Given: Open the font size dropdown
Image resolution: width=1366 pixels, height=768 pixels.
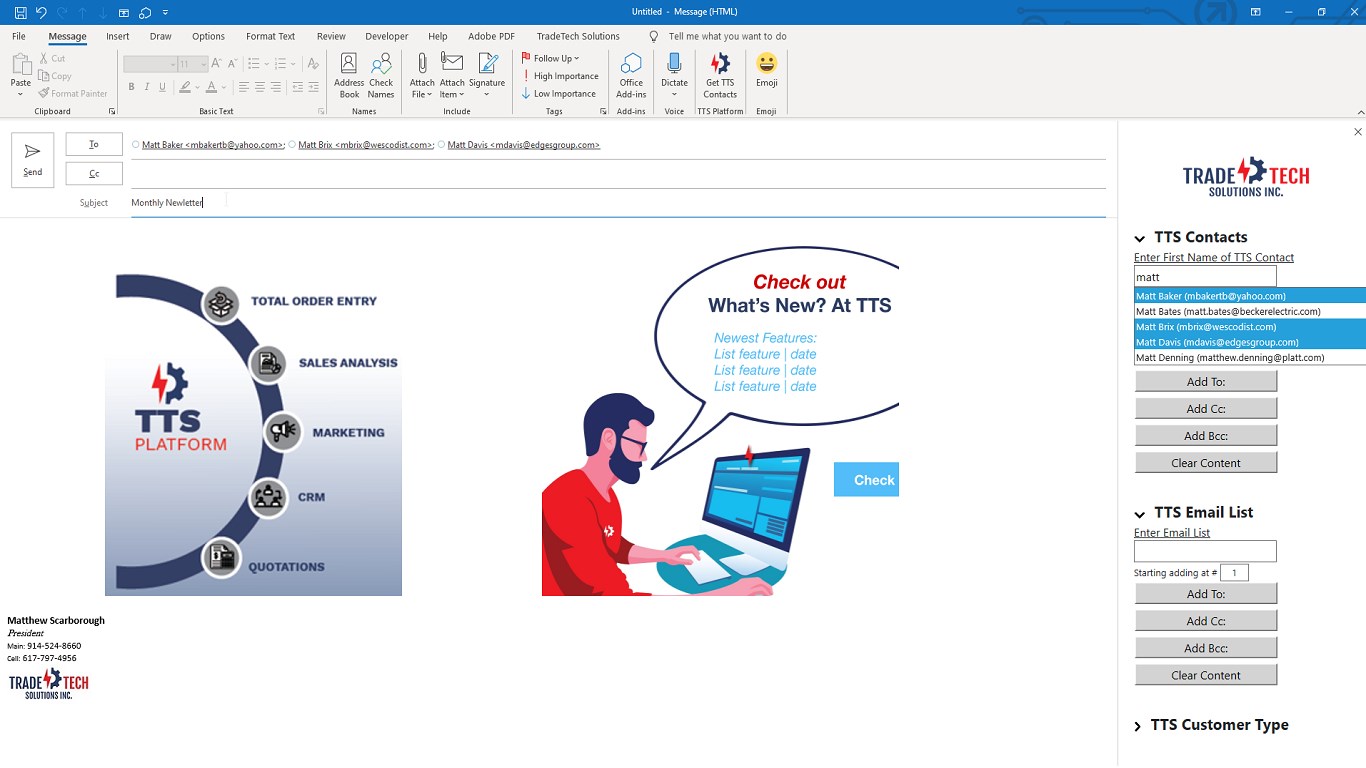Looking at the screenshot, I should tap(204, 64).
